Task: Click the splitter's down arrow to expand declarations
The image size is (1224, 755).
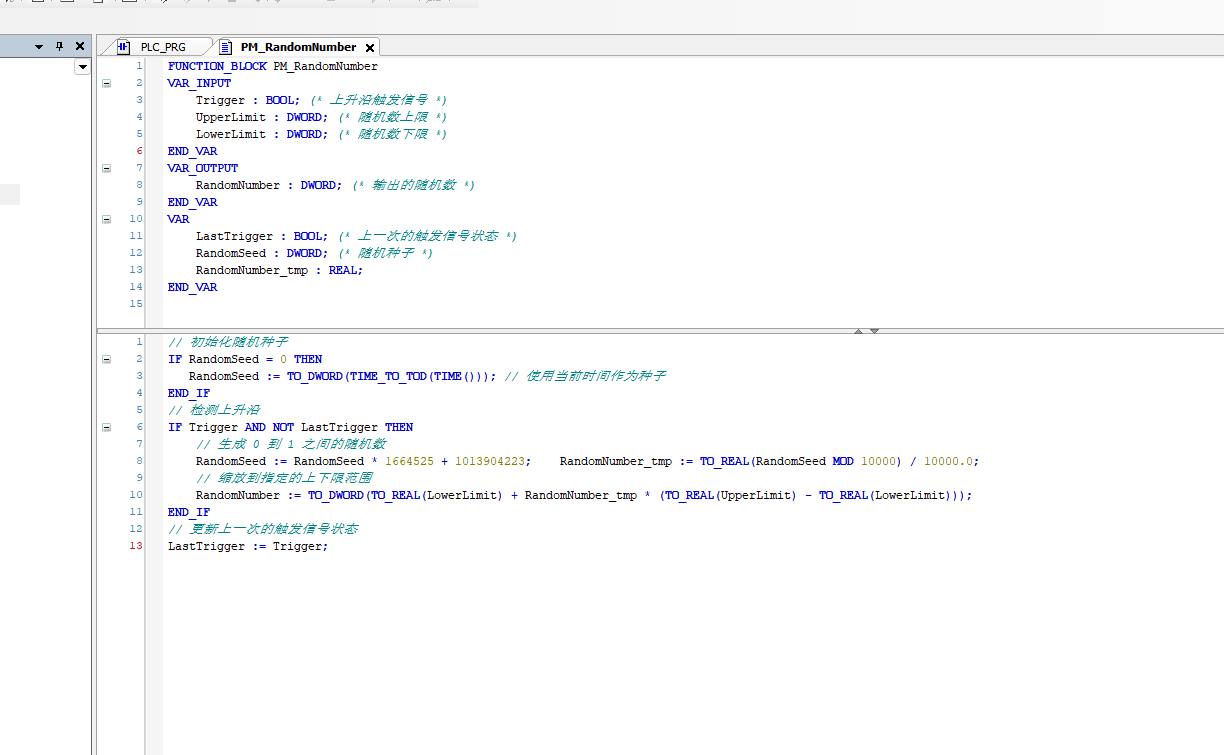Action: coord(874,331)
